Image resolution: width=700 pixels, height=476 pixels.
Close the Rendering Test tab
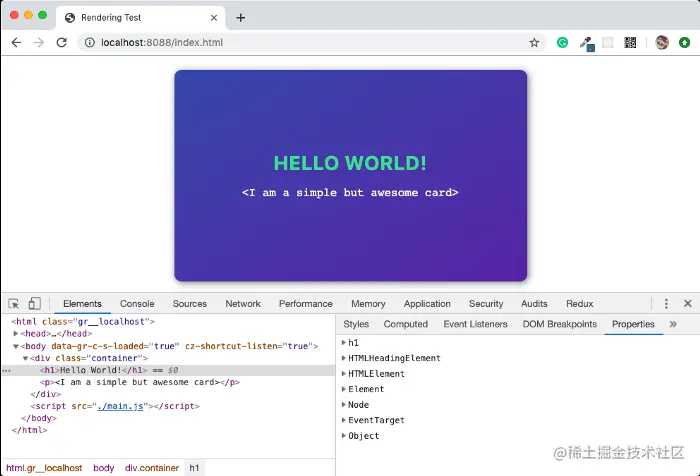214,17
